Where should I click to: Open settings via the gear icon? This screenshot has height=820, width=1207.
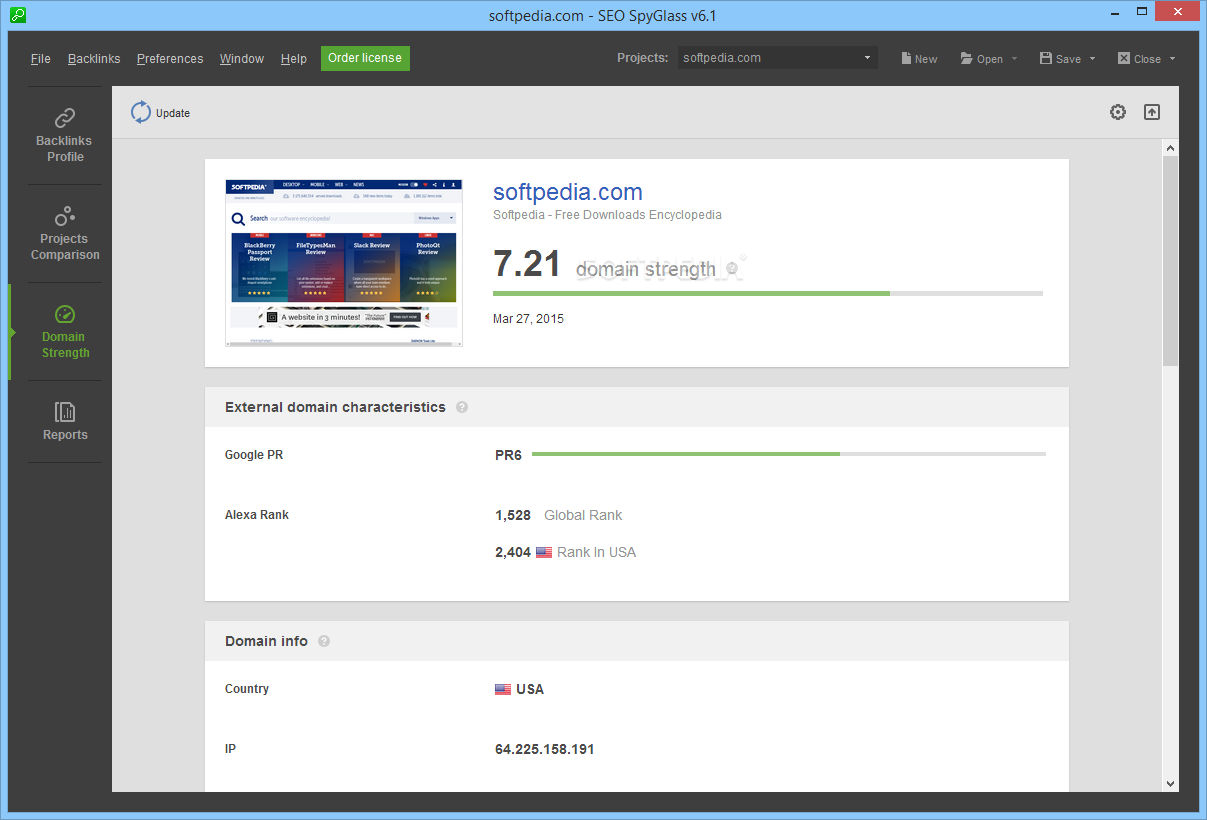(1118, 112)
